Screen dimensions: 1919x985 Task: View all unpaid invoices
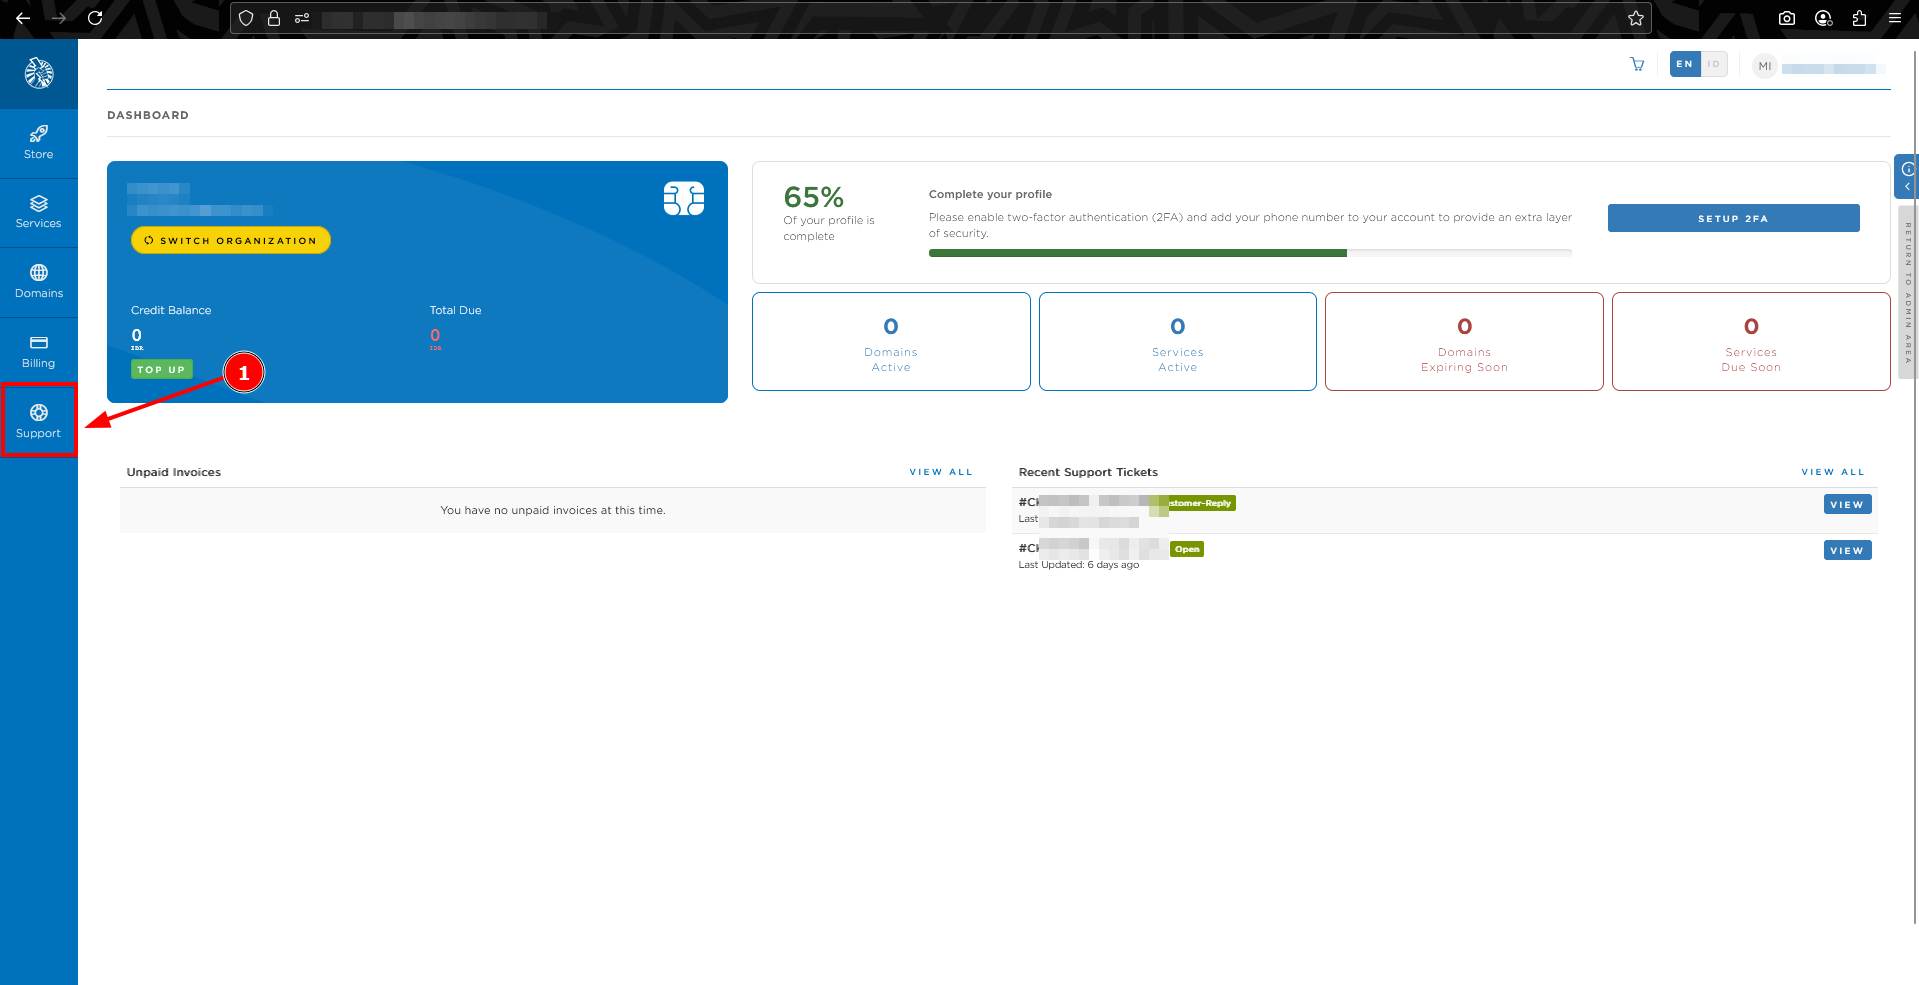pyautogui.click(x=940, y=472)
